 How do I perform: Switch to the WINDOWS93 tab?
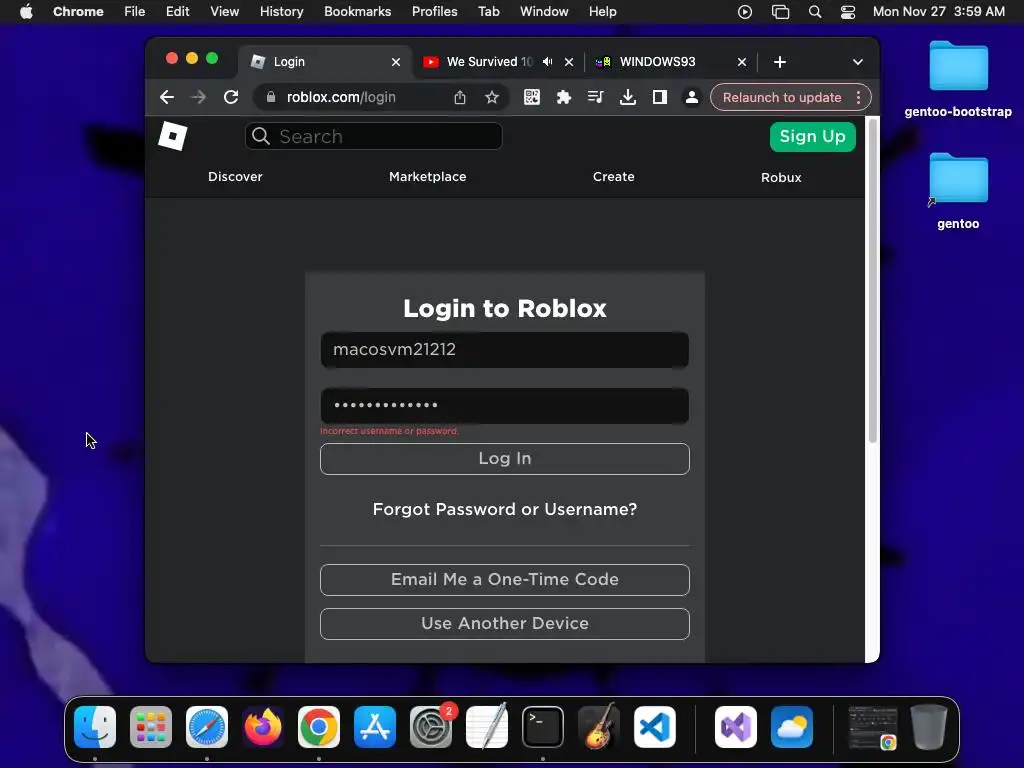coord(657,61)
